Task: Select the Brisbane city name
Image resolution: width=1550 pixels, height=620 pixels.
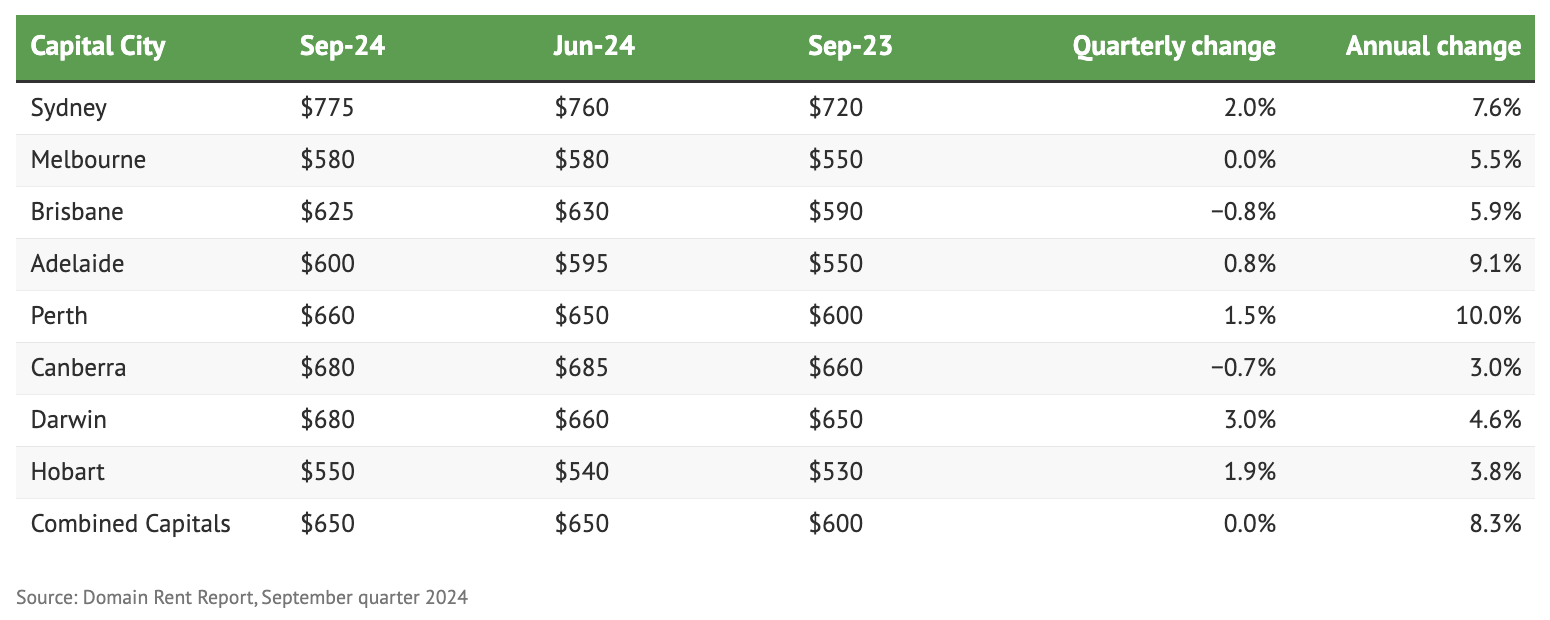Action: coord(77,212)
